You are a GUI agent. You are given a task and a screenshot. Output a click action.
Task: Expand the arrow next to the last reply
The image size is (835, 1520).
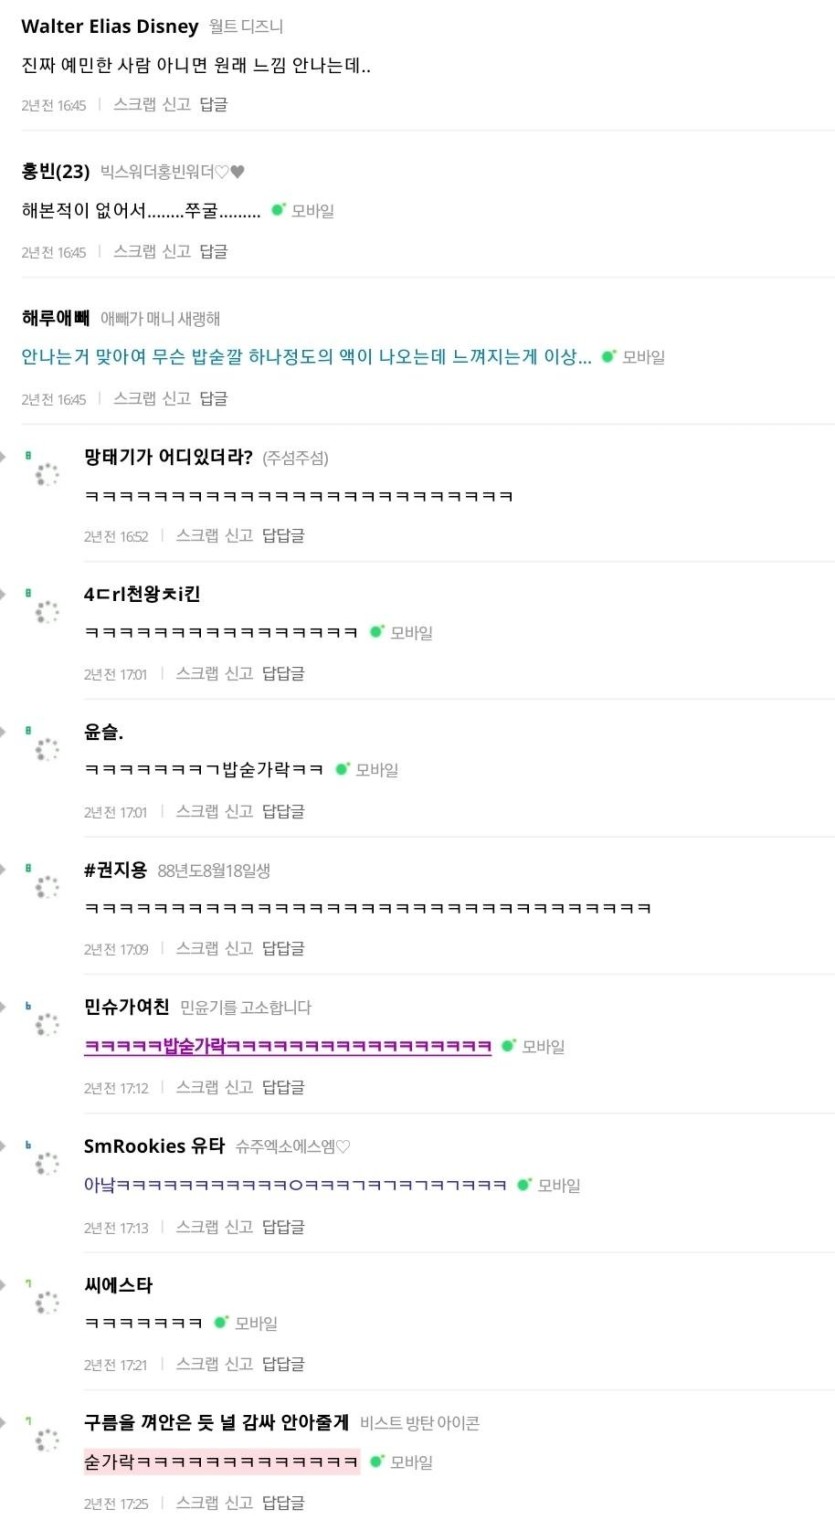point(3,1422)
